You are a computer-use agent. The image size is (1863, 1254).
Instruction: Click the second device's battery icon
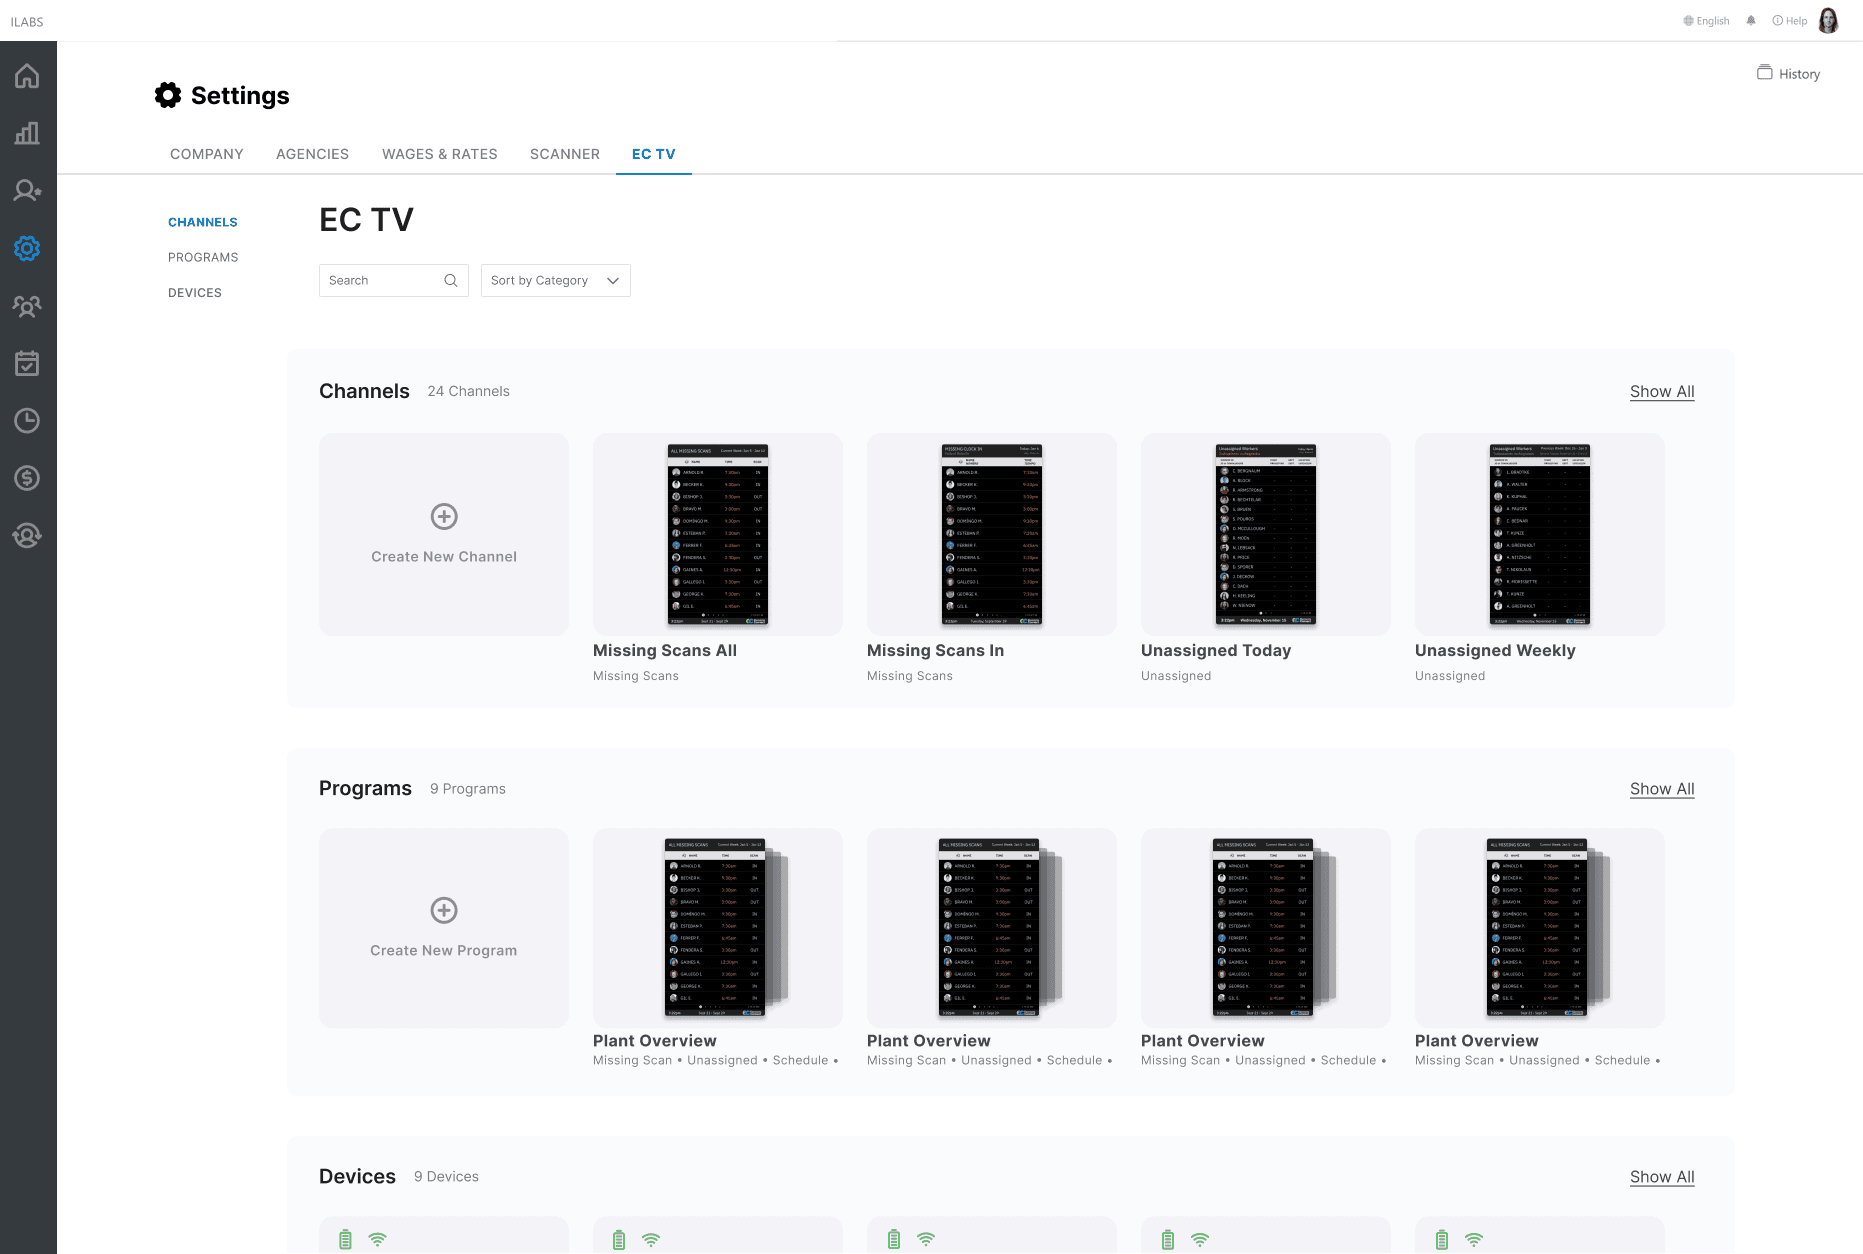coord(619,1239)
